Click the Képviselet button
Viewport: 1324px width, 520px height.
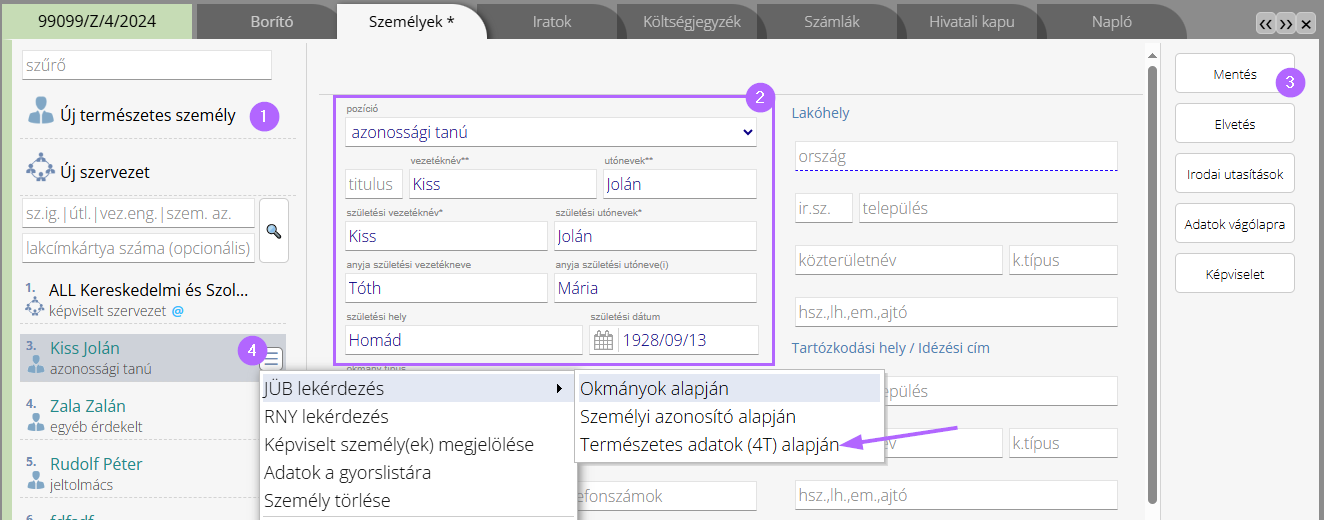click(1234, 273)
